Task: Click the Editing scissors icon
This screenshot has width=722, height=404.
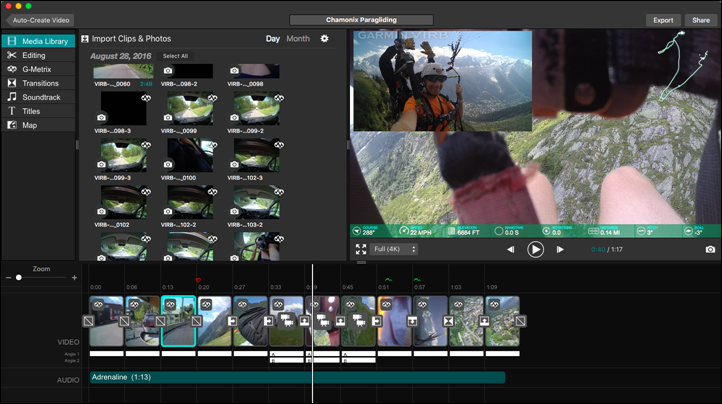Action: coord(12,55)
